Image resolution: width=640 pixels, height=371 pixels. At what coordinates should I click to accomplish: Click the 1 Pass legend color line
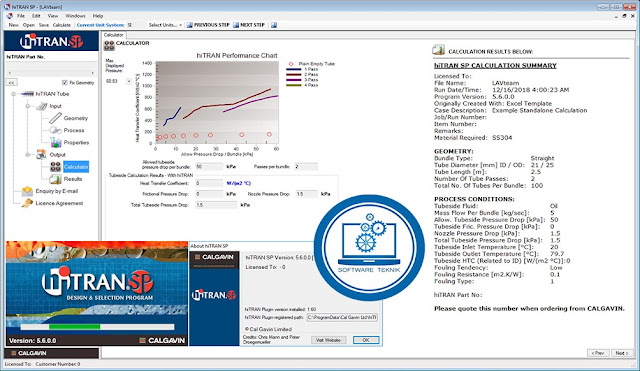(x=294, y=69)
